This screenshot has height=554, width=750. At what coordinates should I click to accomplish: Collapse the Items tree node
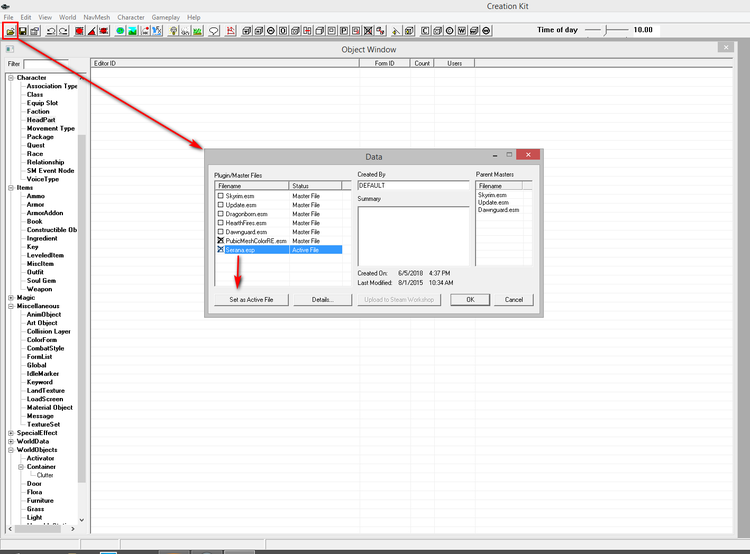click(11, 188)
